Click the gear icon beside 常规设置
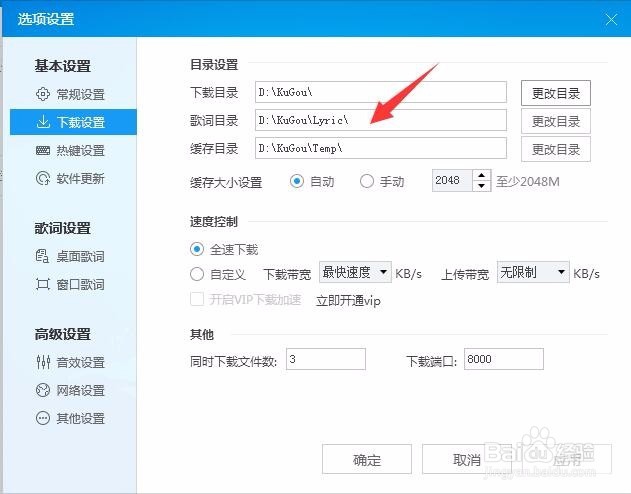 coord(43,94)
